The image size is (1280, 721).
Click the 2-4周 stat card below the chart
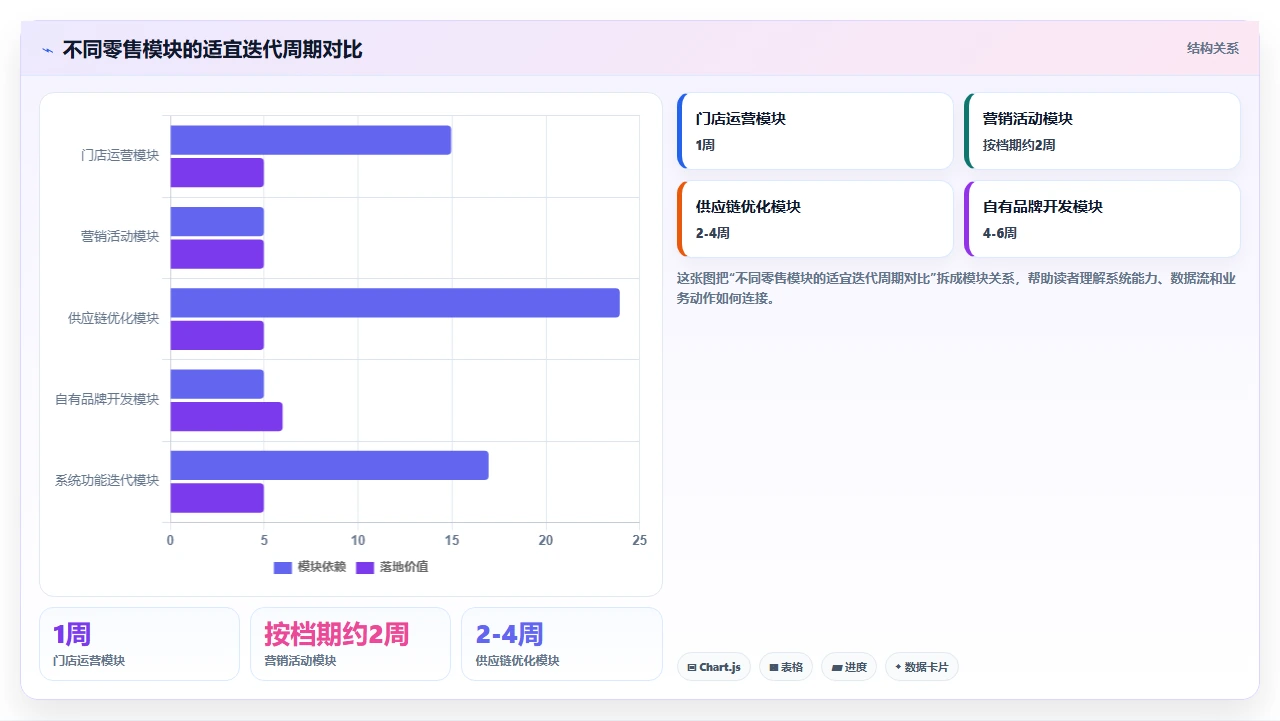coord(561,644)
